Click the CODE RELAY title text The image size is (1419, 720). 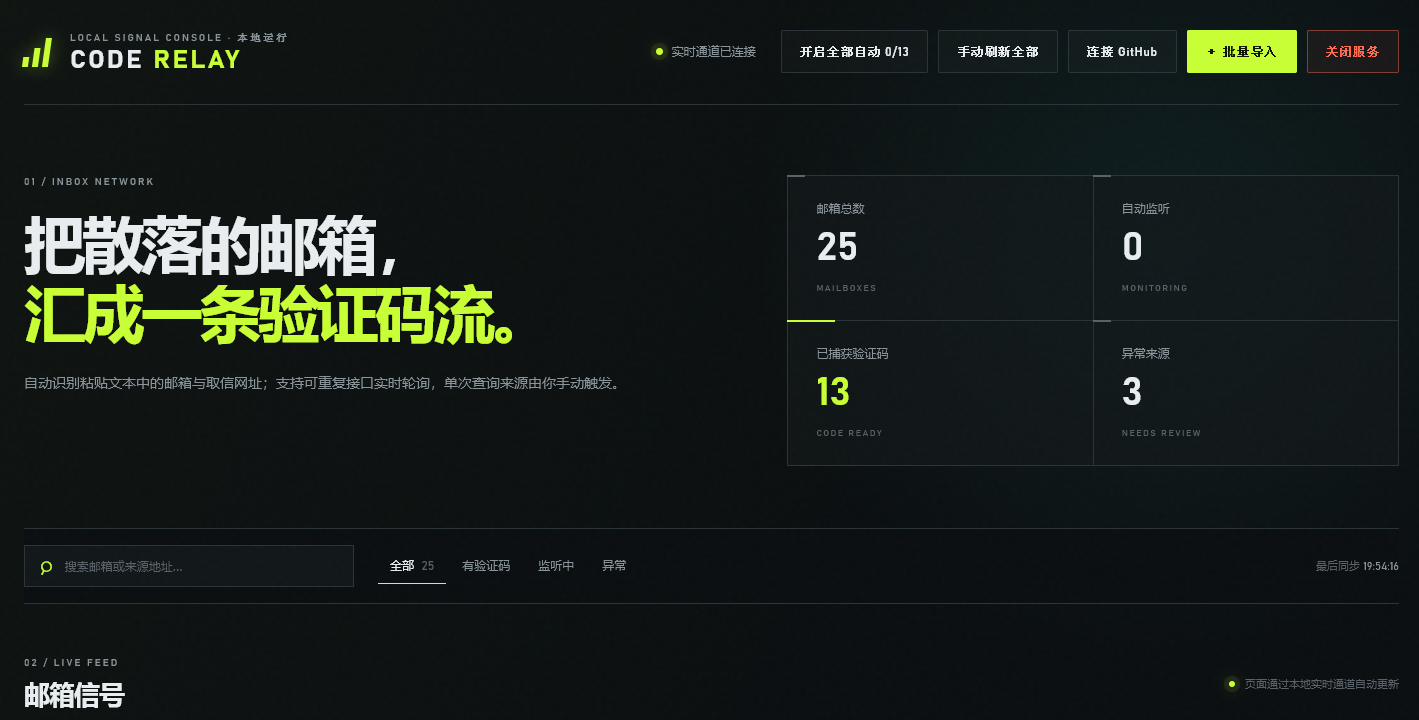[156, 59]
